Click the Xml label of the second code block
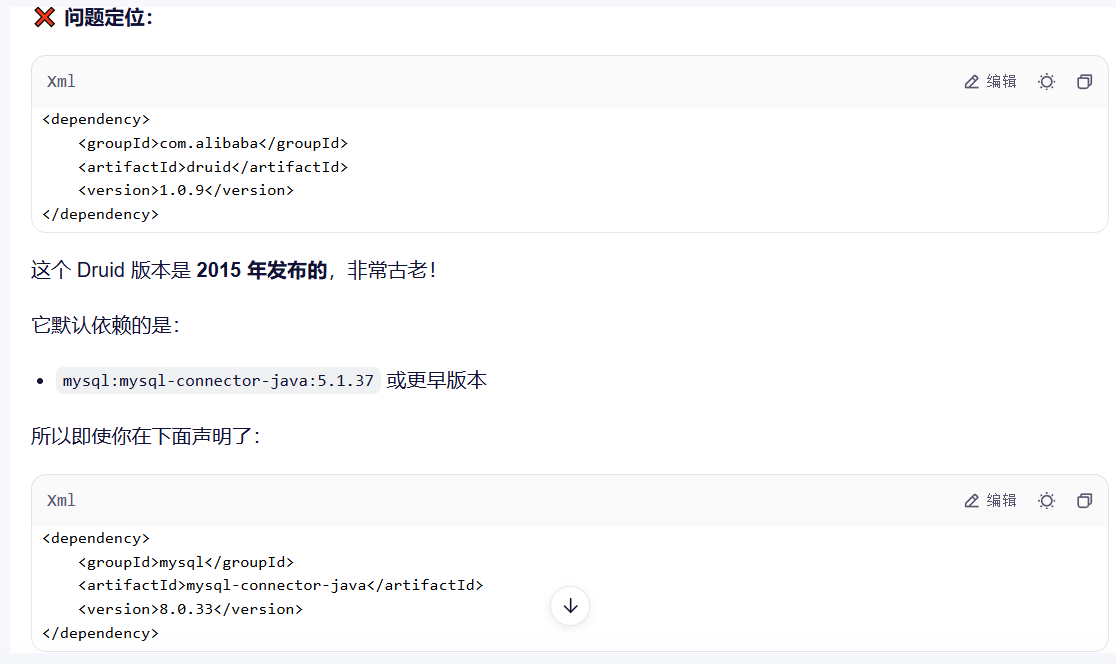Image resolution: width=1116 pixels, height=664 pixels. click(x=61, y=501)
